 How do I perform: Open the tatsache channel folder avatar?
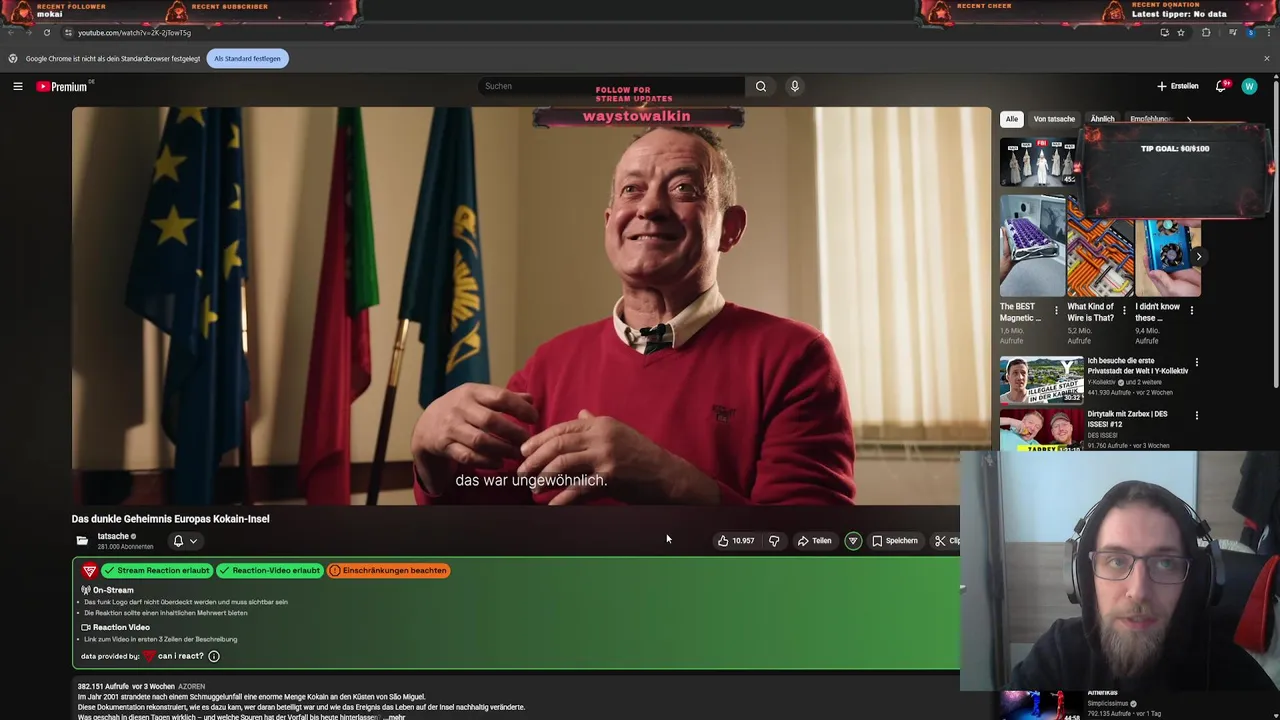point(82,541)
